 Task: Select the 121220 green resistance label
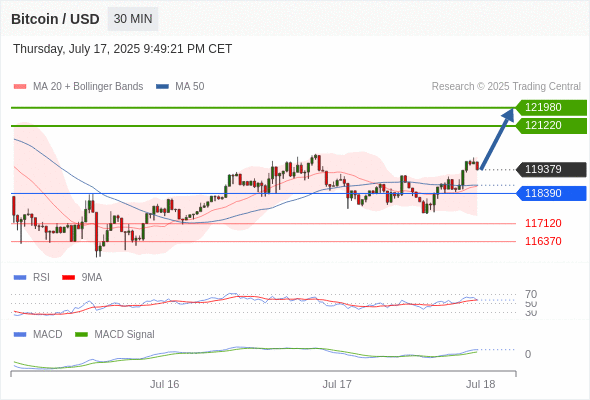click(551, 126)
